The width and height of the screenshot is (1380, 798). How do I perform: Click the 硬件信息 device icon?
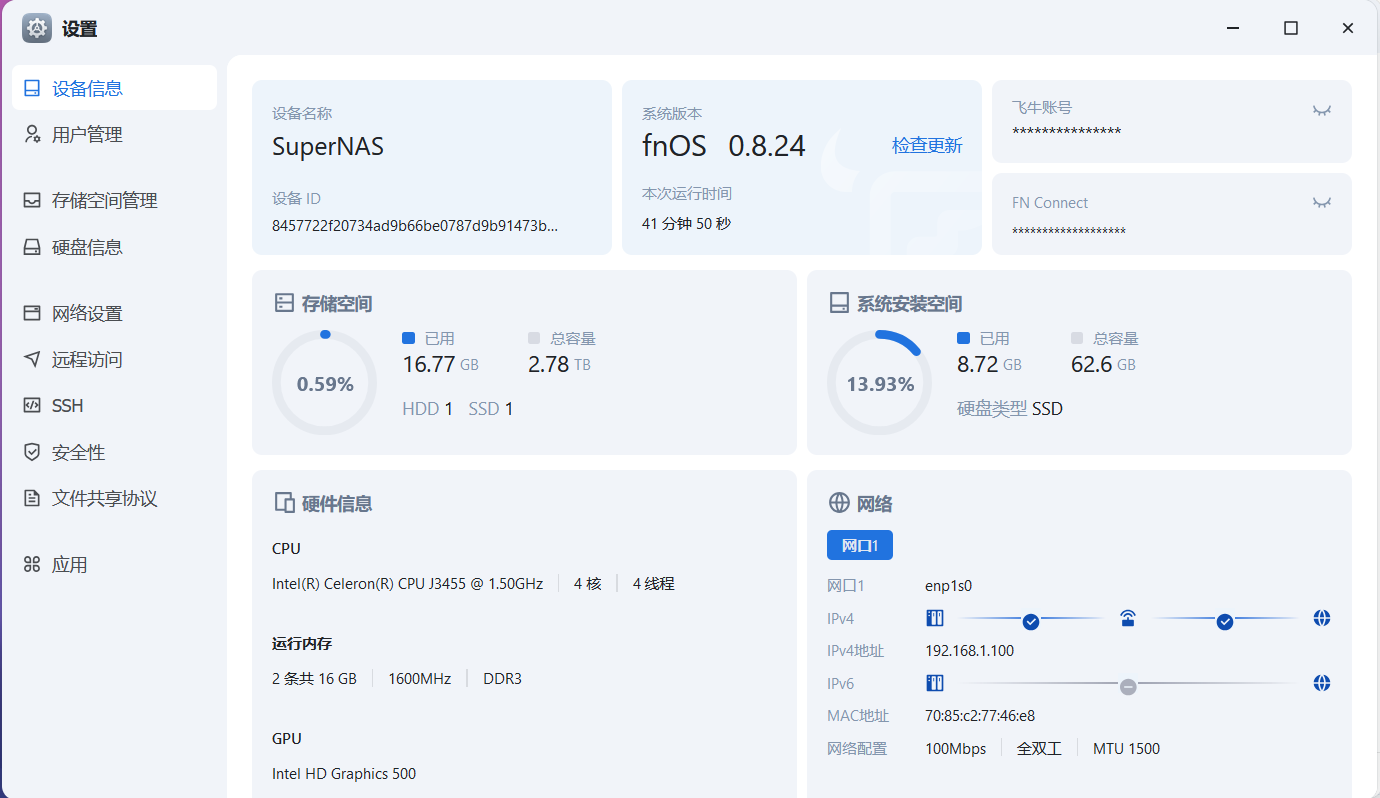(x=284, y=503)
